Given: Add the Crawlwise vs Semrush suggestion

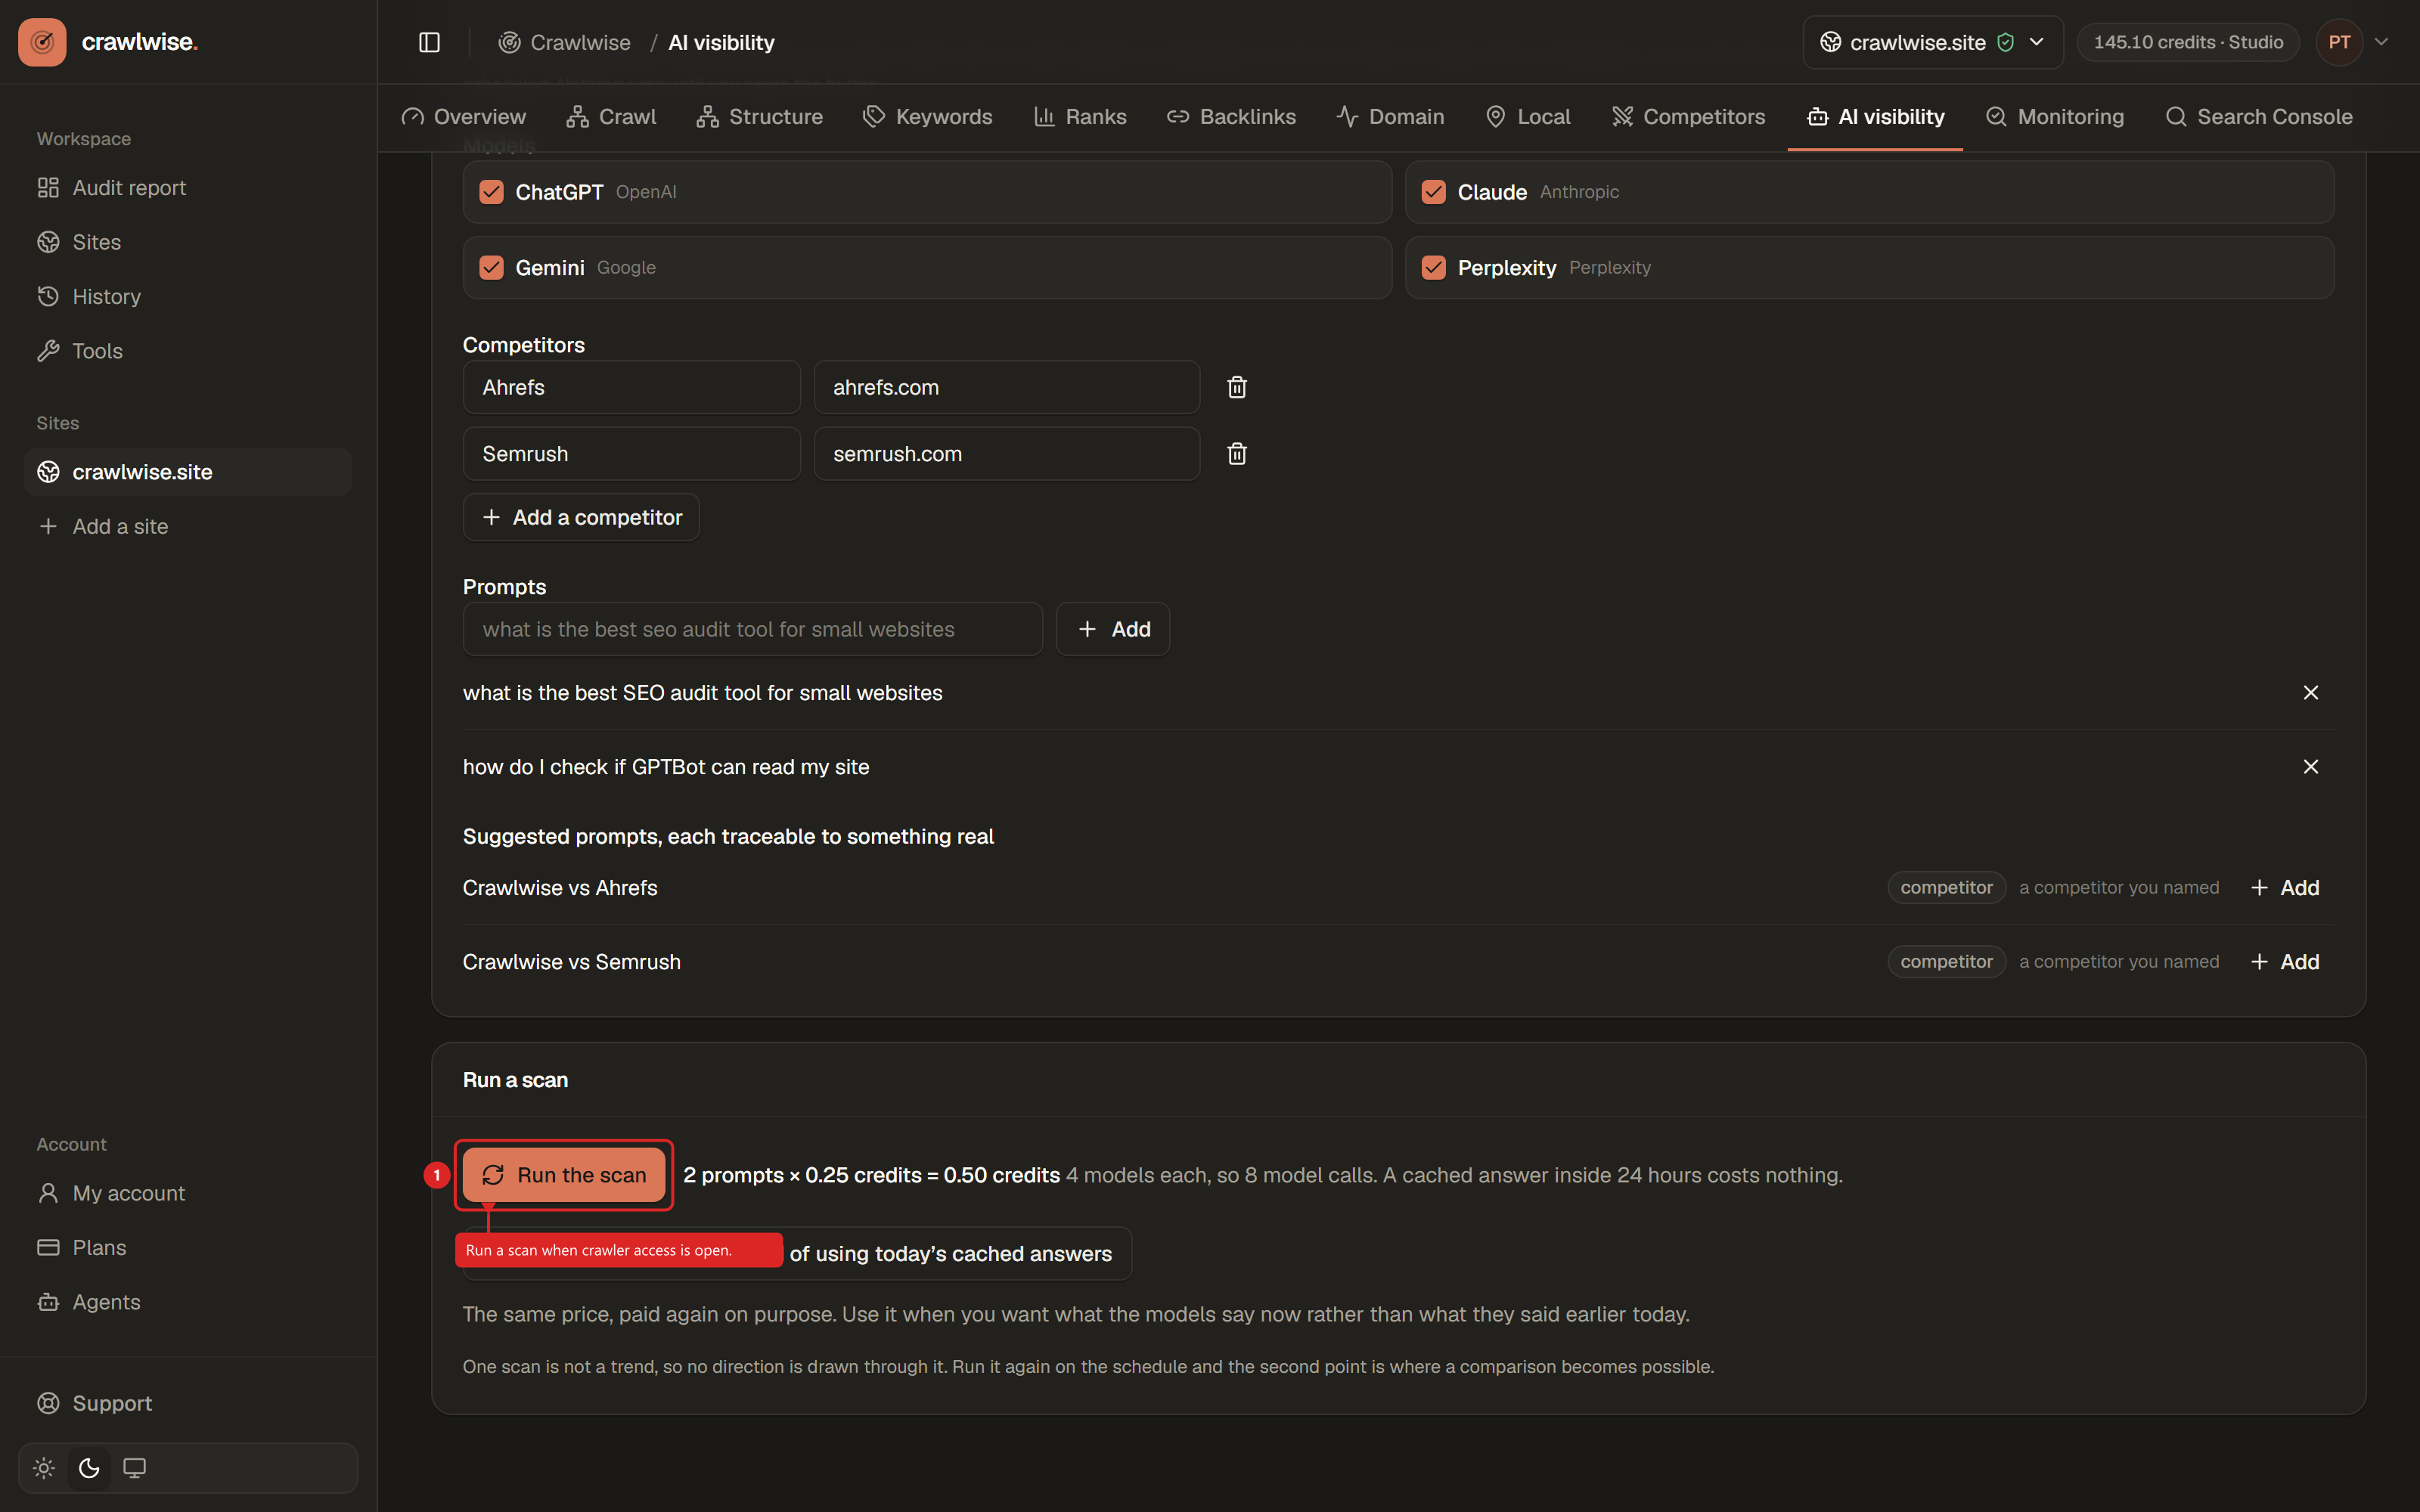Looking at the screenshot, I should (2285, 962).
